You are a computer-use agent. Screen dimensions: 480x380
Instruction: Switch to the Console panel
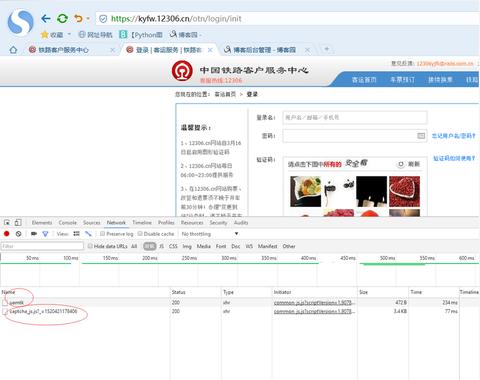pos(68,222)
